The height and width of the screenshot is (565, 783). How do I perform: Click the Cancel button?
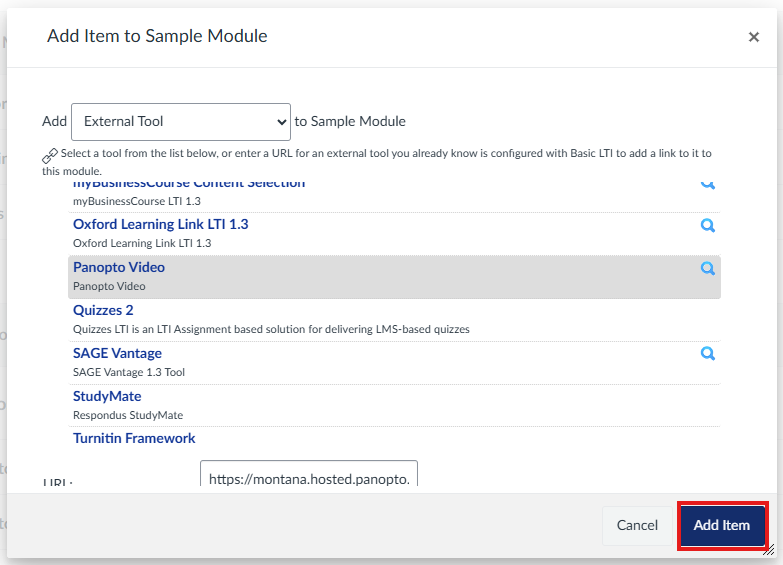[637, 525]
